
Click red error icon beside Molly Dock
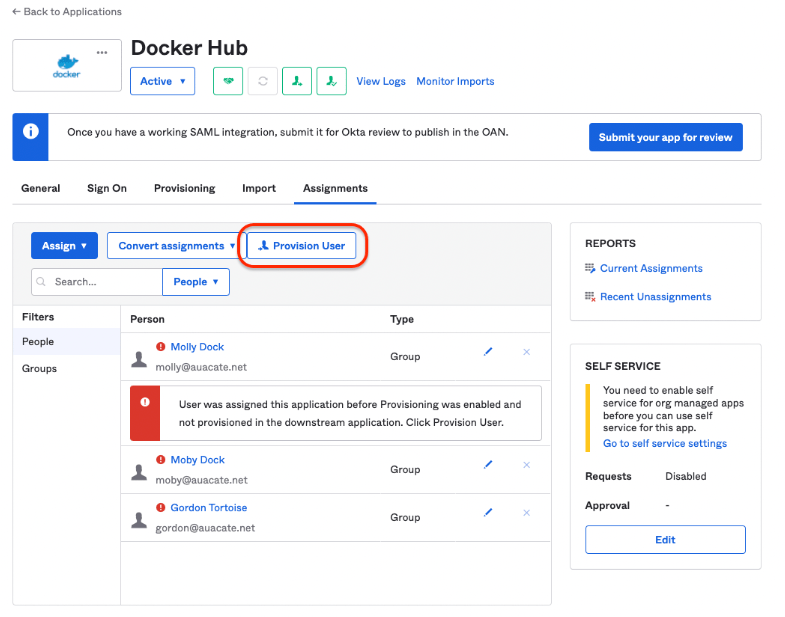[160, 347]
